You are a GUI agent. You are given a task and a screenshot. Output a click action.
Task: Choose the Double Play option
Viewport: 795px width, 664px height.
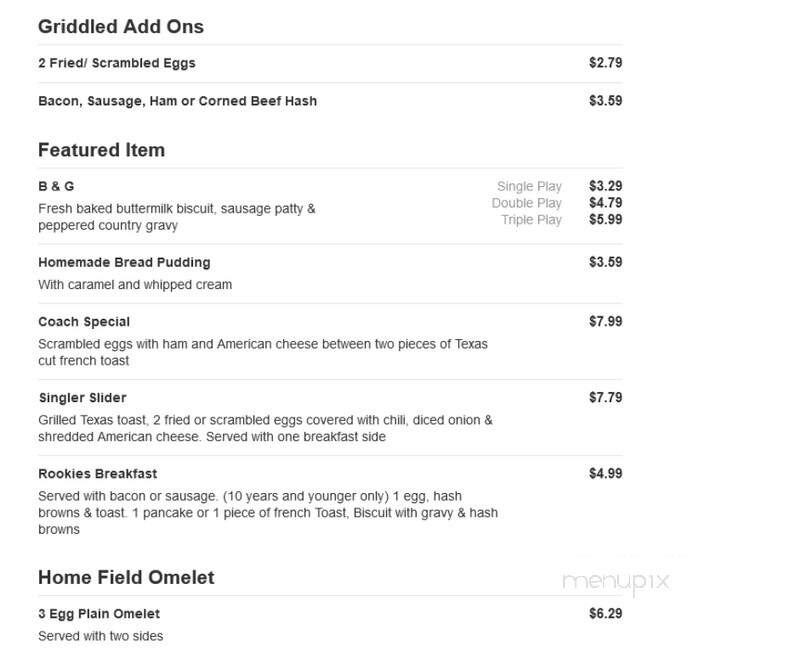526,203
